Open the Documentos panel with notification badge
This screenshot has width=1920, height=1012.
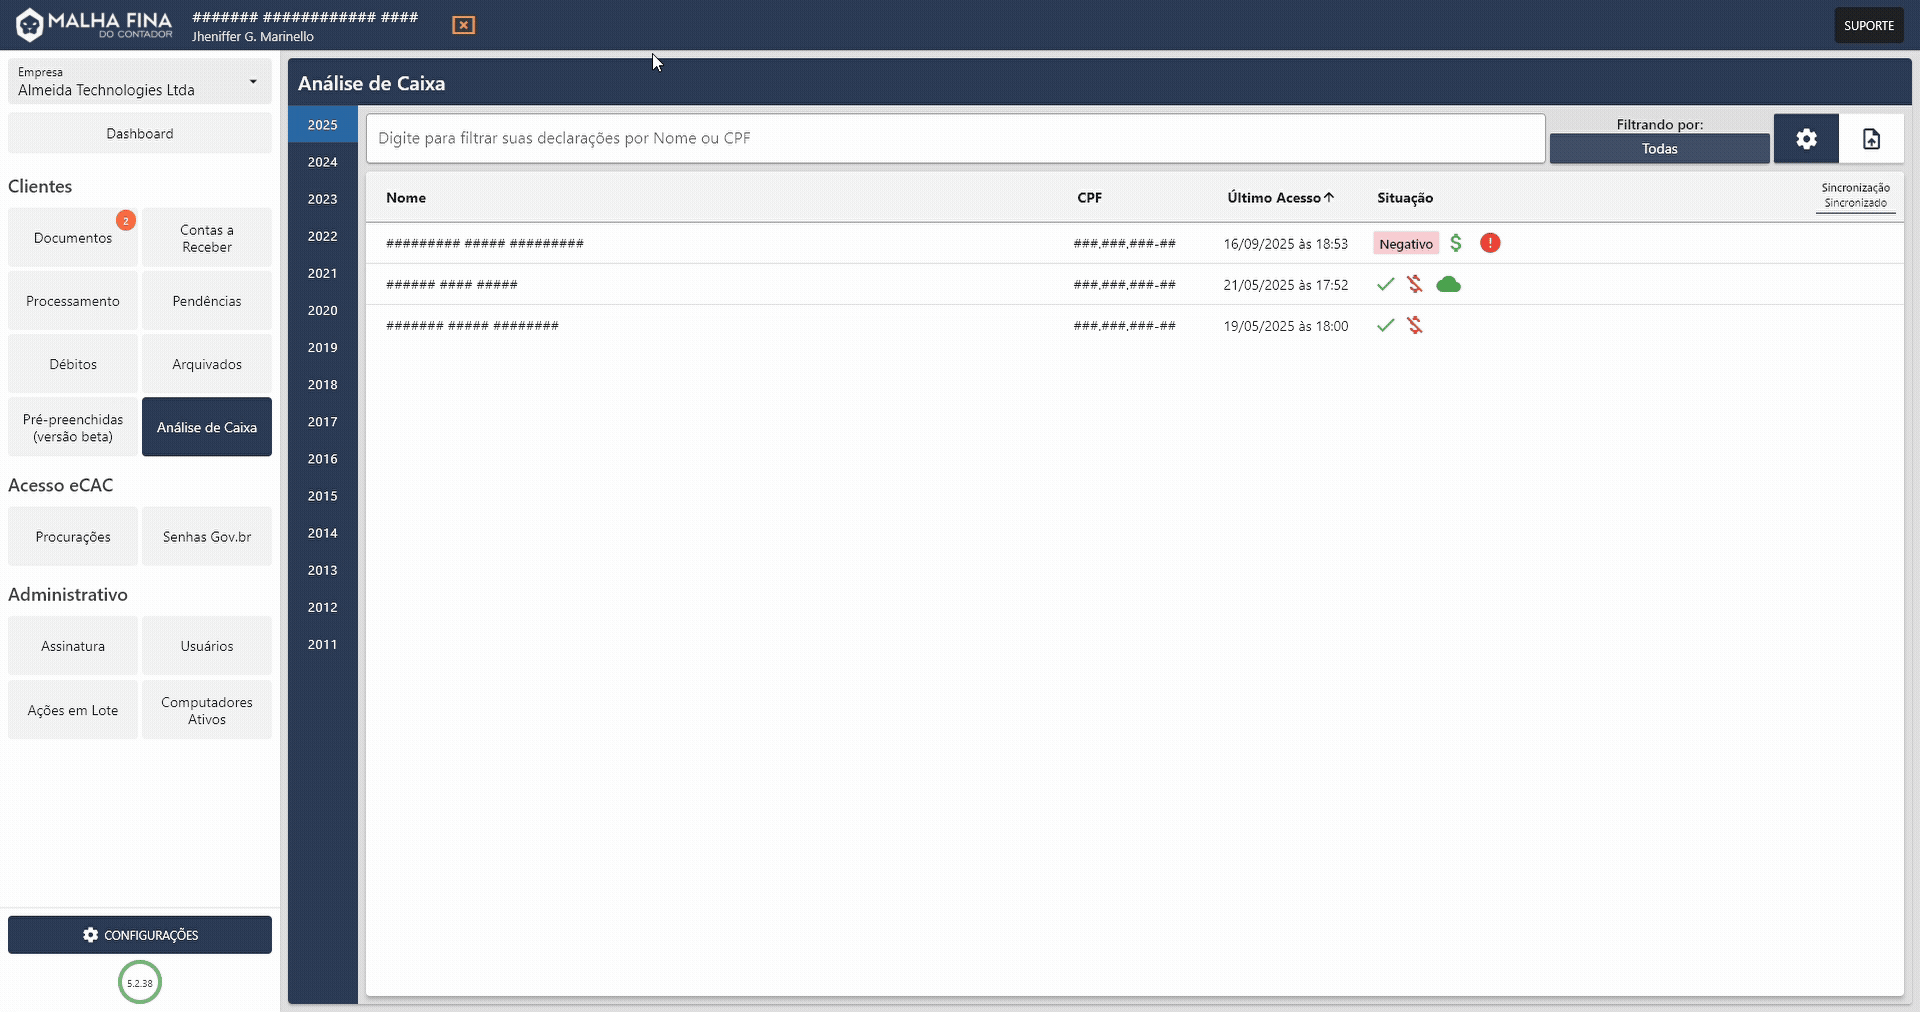click(72, 237)
